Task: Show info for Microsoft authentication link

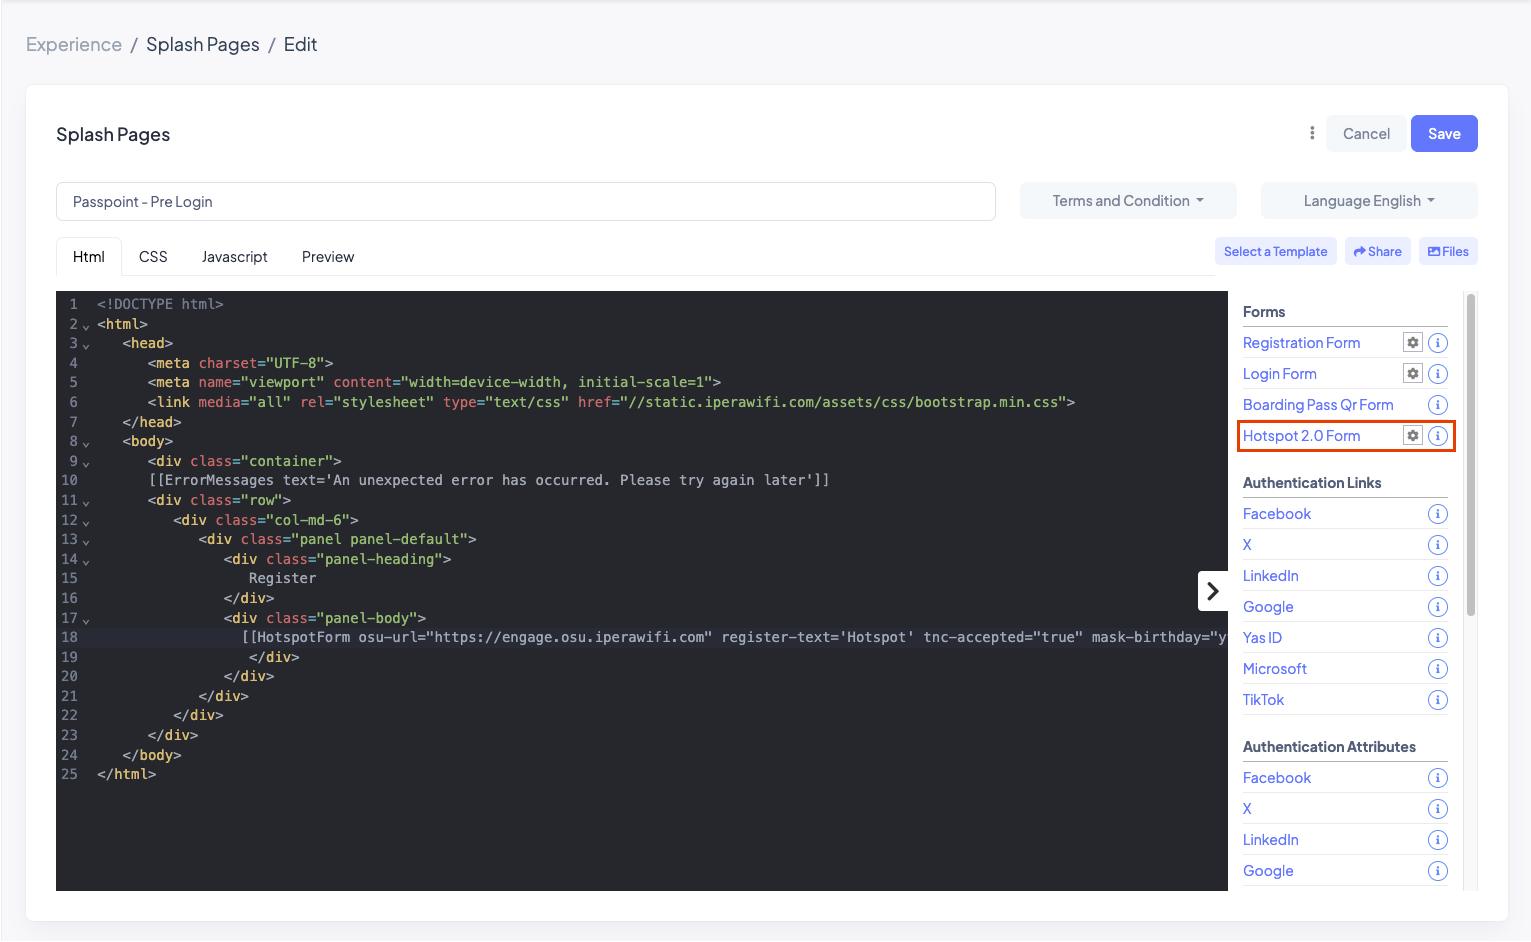Action: pyautogui.click(x=1437, y=669)
